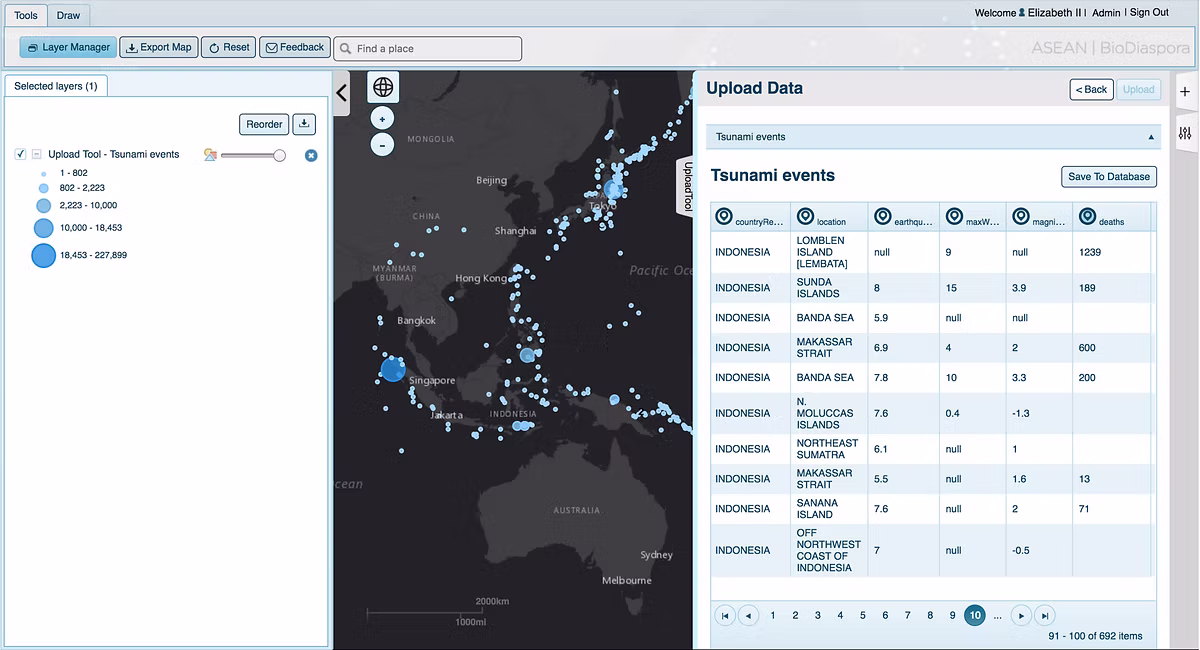Collapse the Tsunami events layer legend
This screenshot has height=650, width=1200.
point(37,154)
